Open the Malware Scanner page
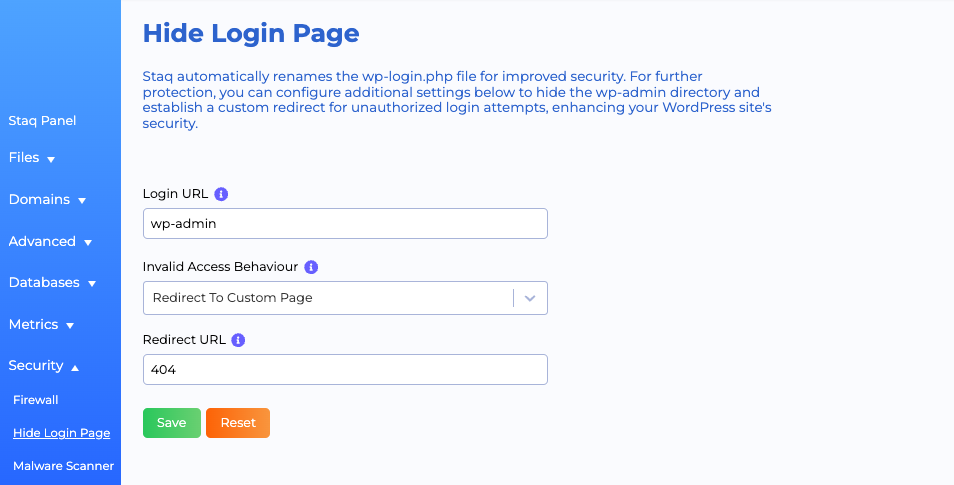Screen dimensions: 954x485 point(63,466)
